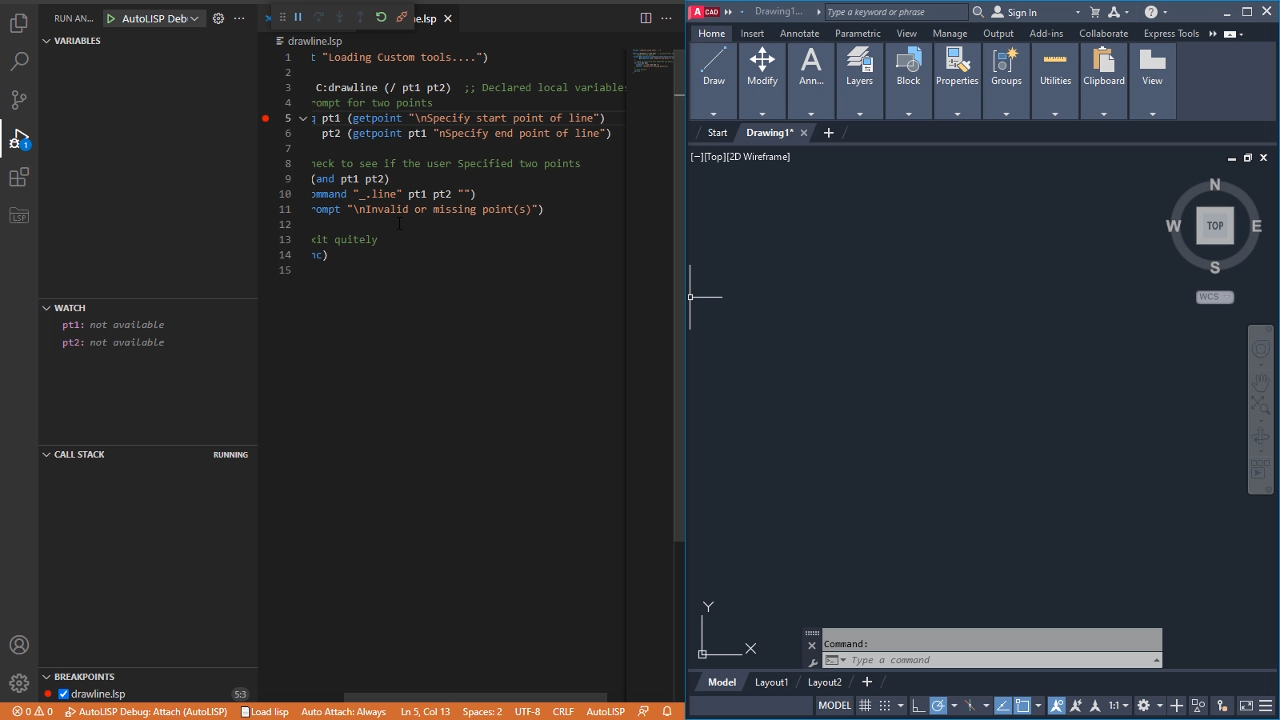Toggle the grid display in AutoCAD status bar

(864, 705)
